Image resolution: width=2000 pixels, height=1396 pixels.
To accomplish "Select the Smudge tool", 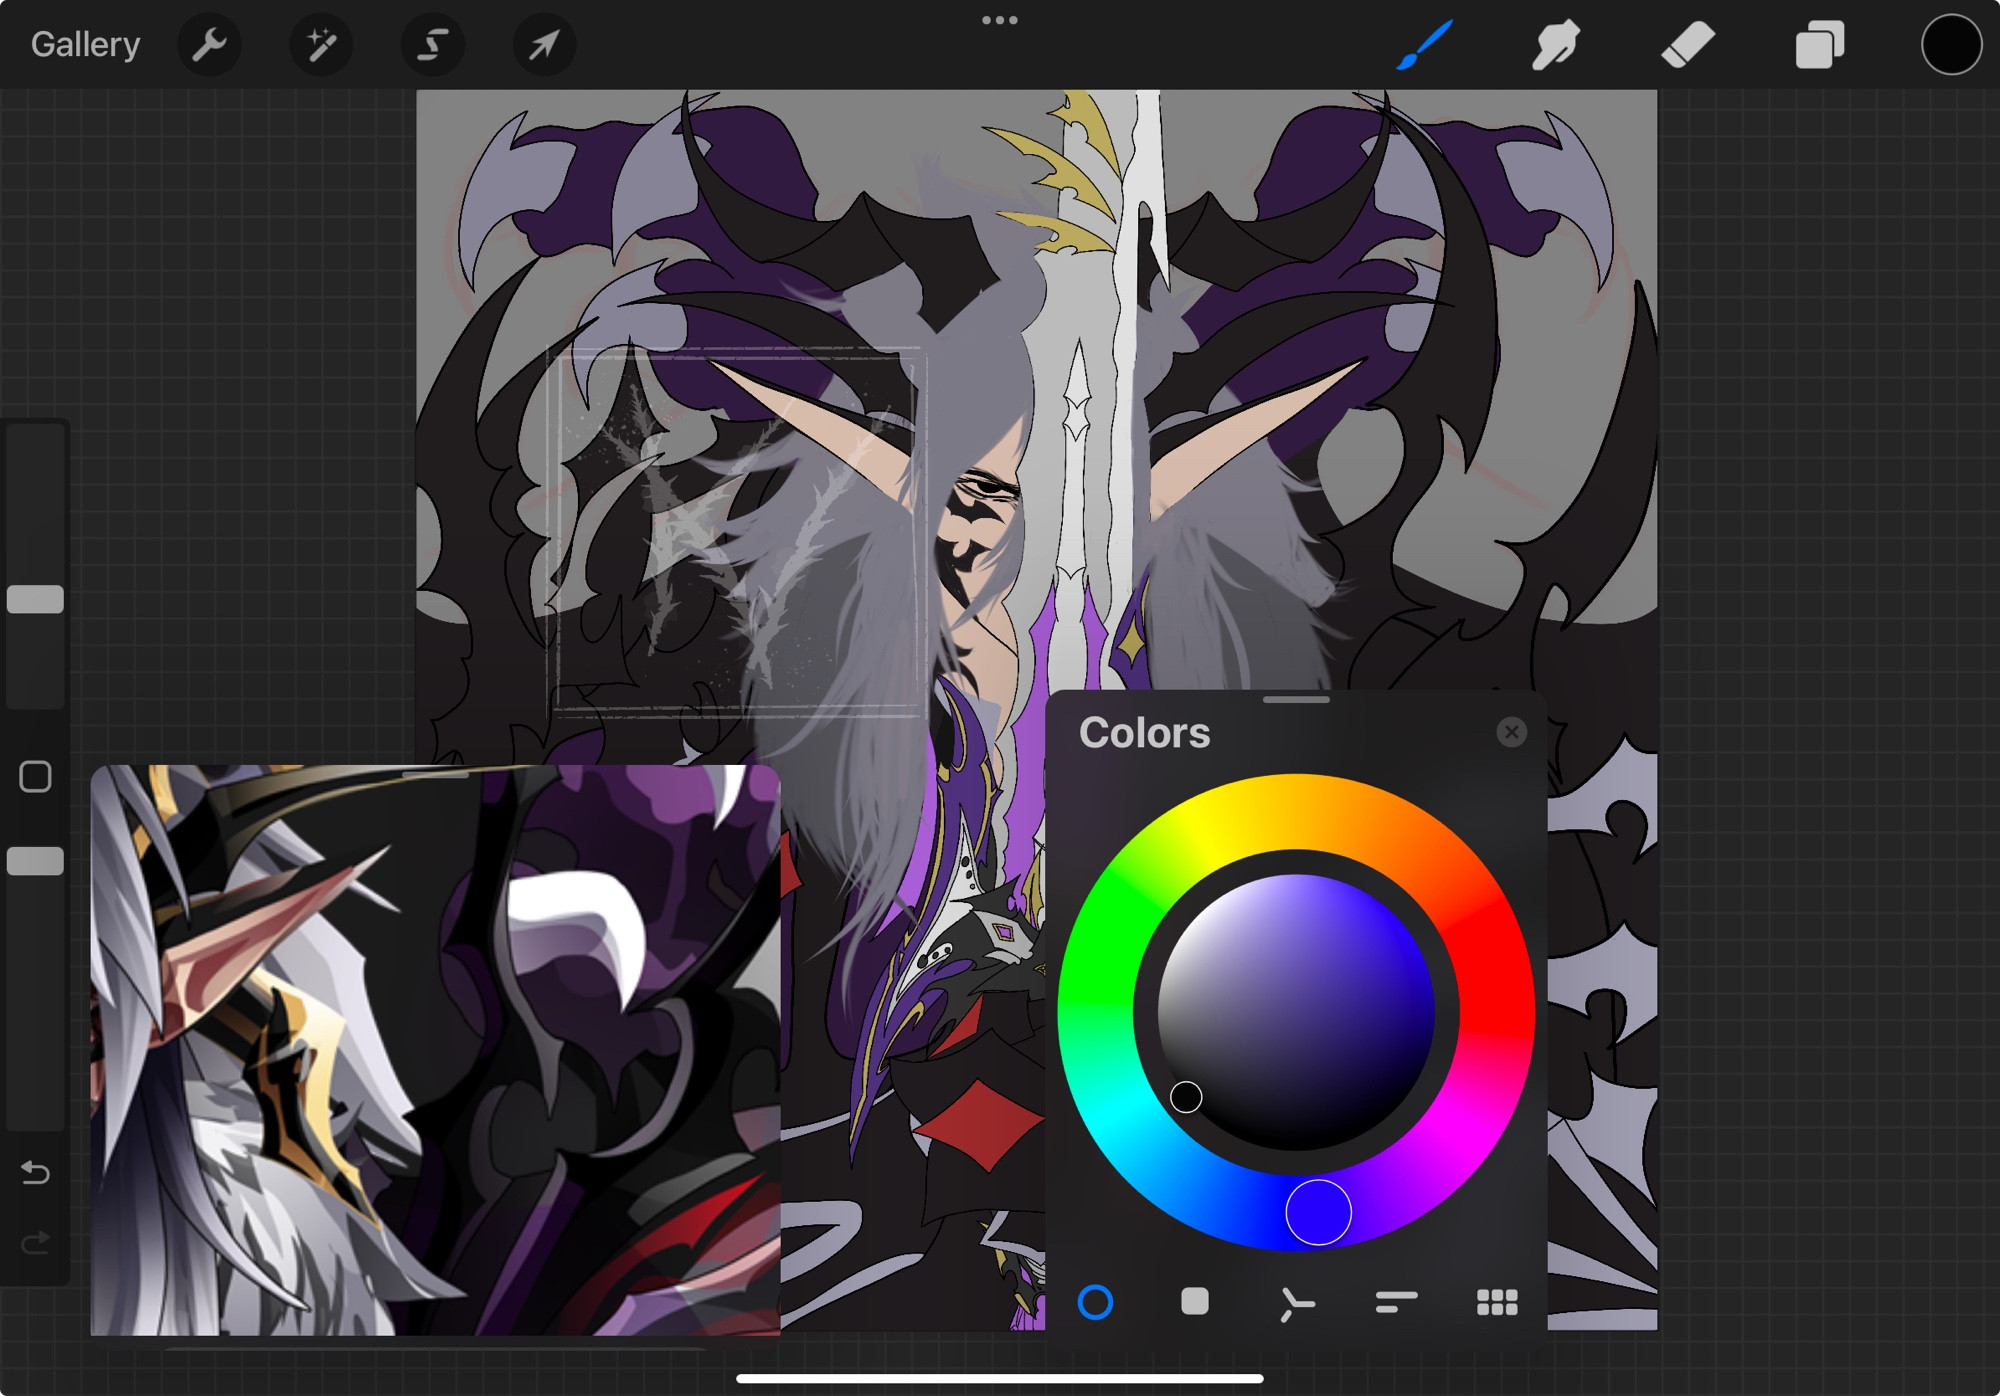I will (1556, 45).
